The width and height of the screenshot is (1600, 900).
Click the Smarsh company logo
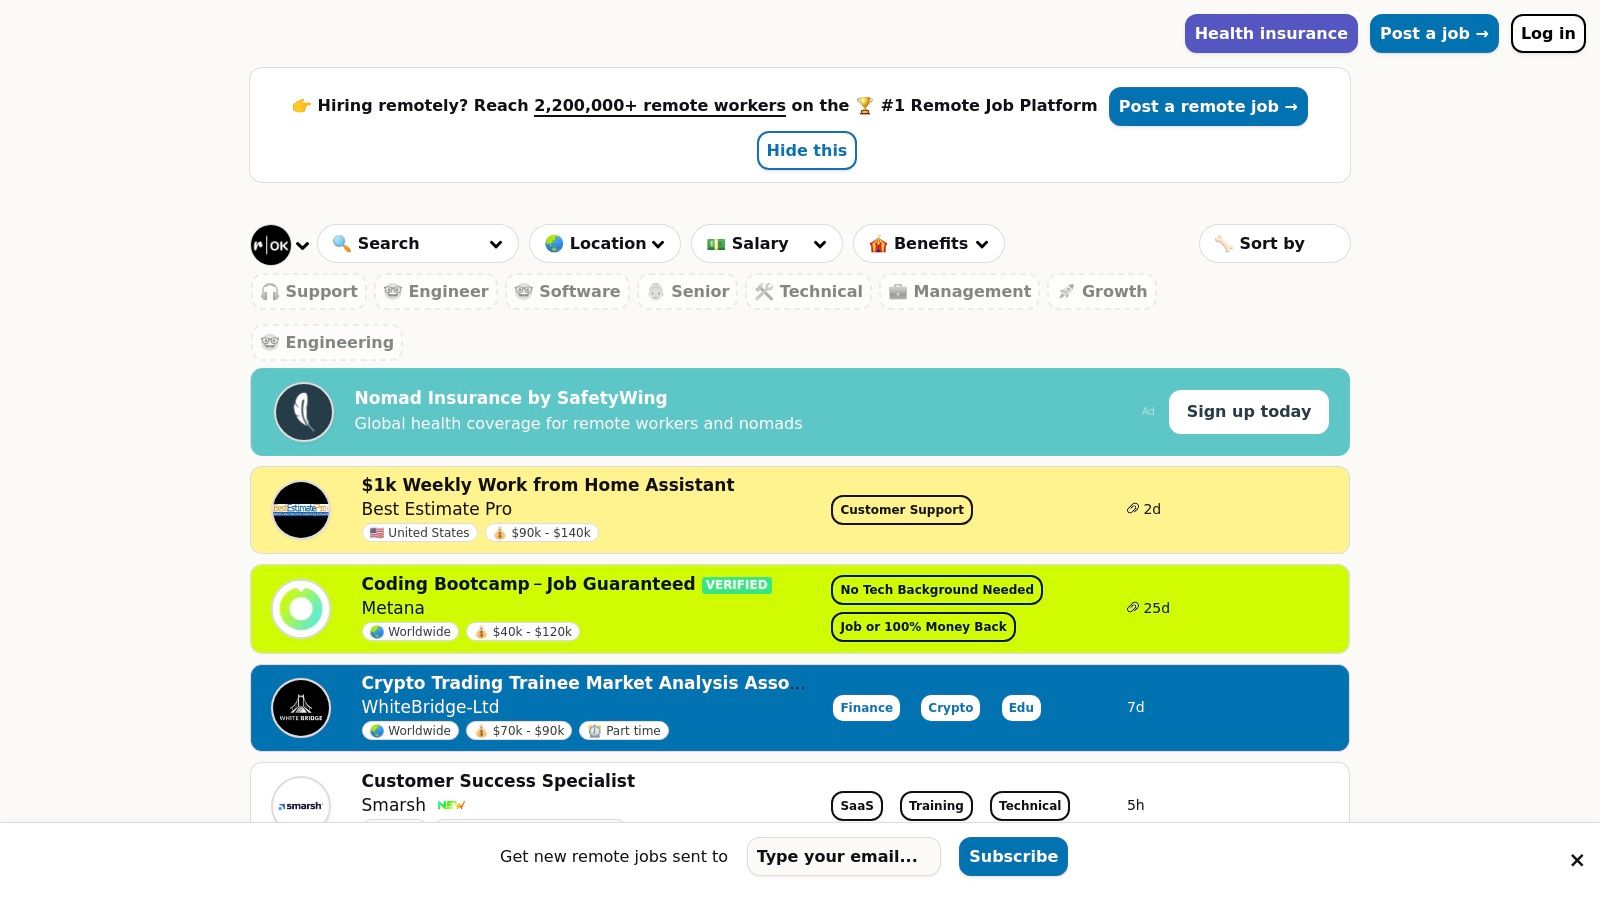301,803
